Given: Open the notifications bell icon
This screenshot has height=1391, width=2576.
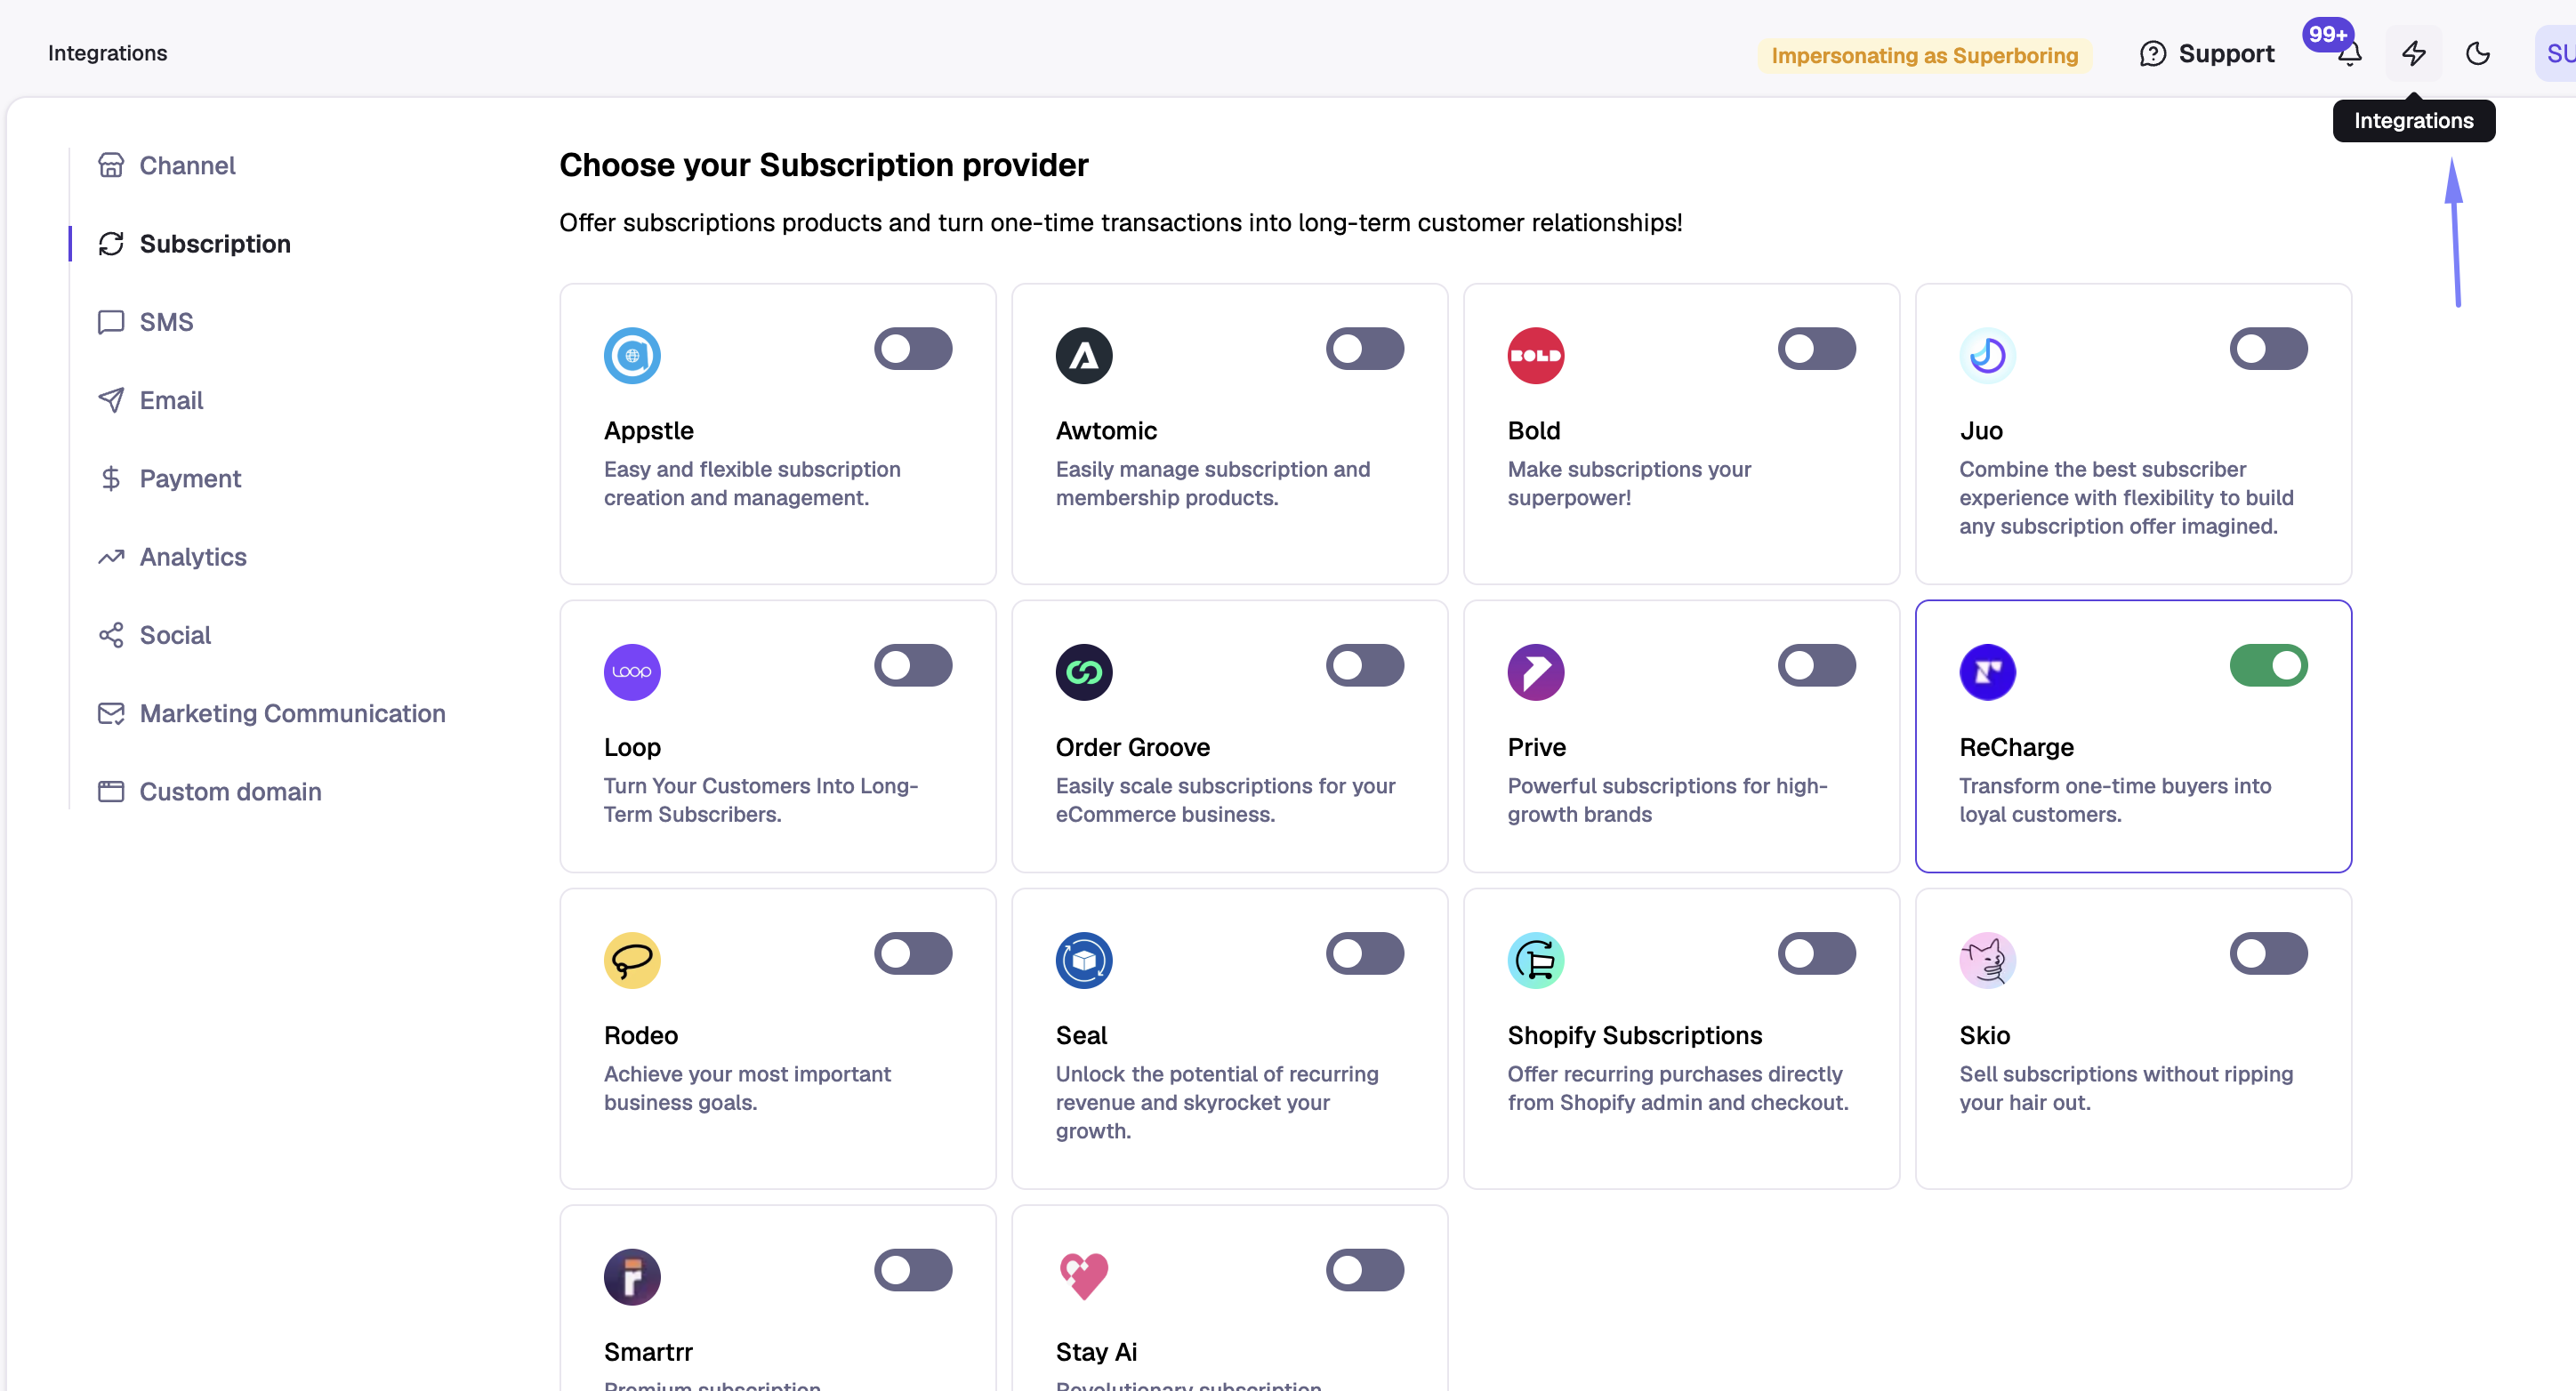Looking at the screenshot, I should [x=2349, y=54].
